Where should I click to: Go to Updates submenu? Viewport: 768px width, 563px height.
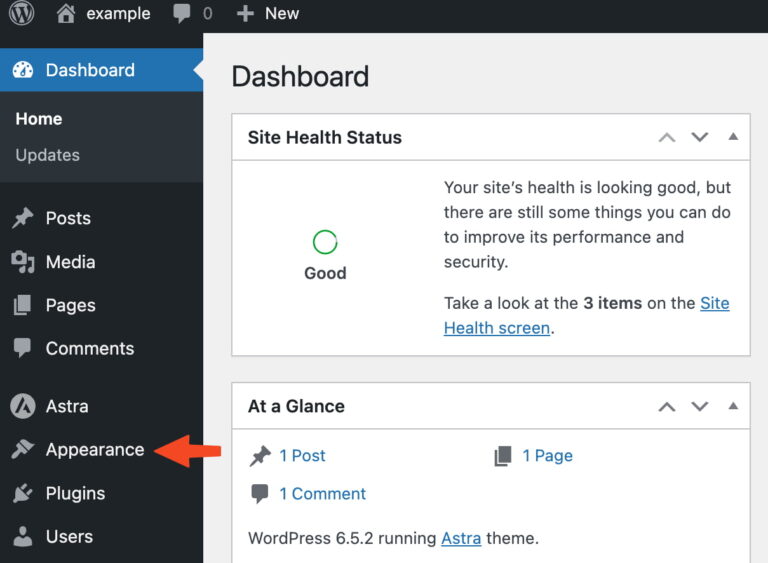(47, 155)
